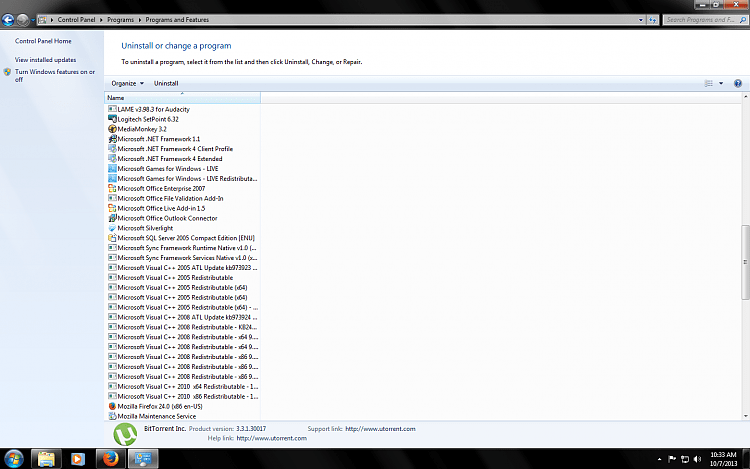Open Turn Windows features on or off
This screenshot has width=750, height=469.
55,76
